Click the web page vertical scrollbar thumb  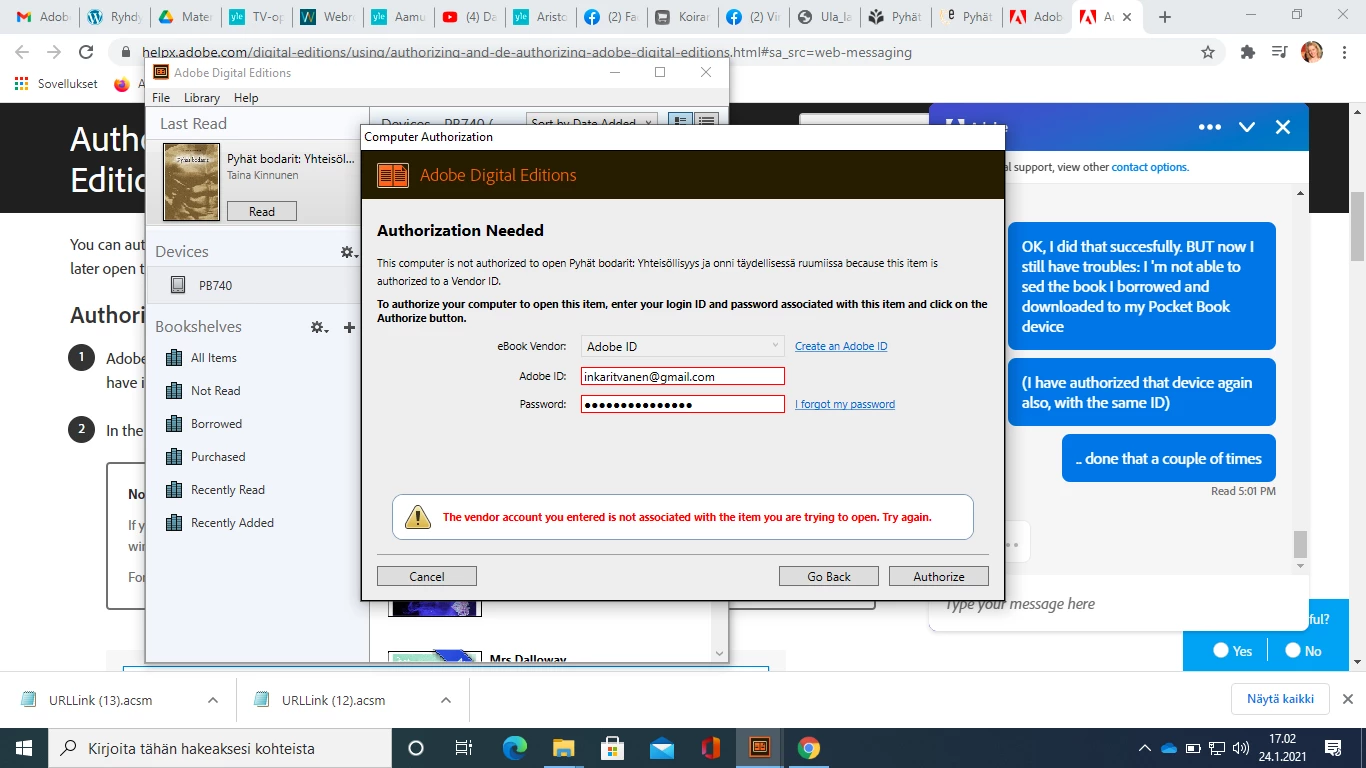(1358, 225)
